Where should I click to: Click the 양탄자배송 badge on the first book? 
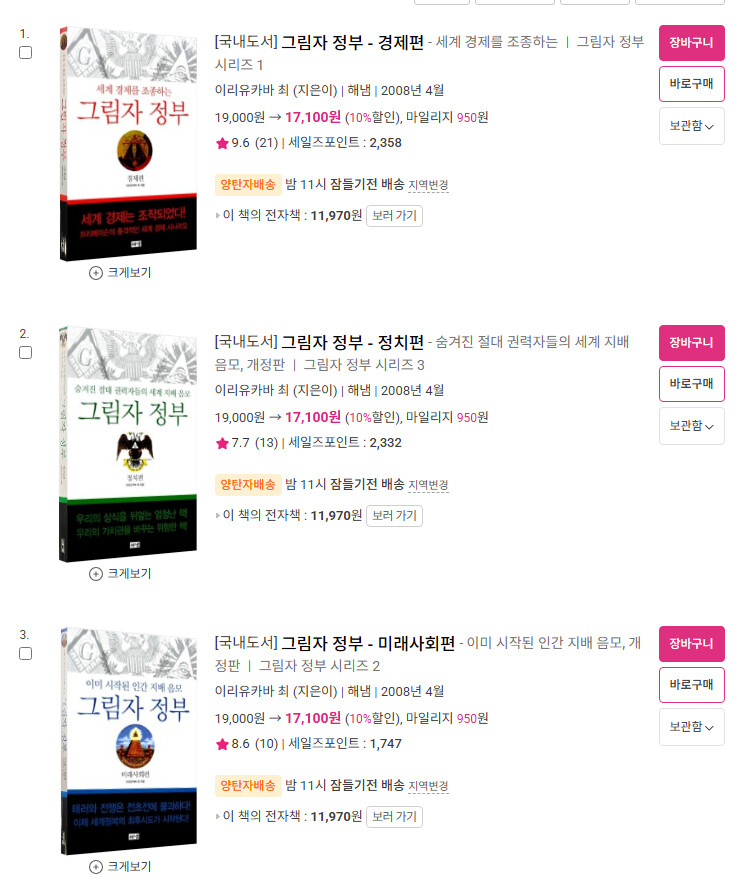coord(248,184)
